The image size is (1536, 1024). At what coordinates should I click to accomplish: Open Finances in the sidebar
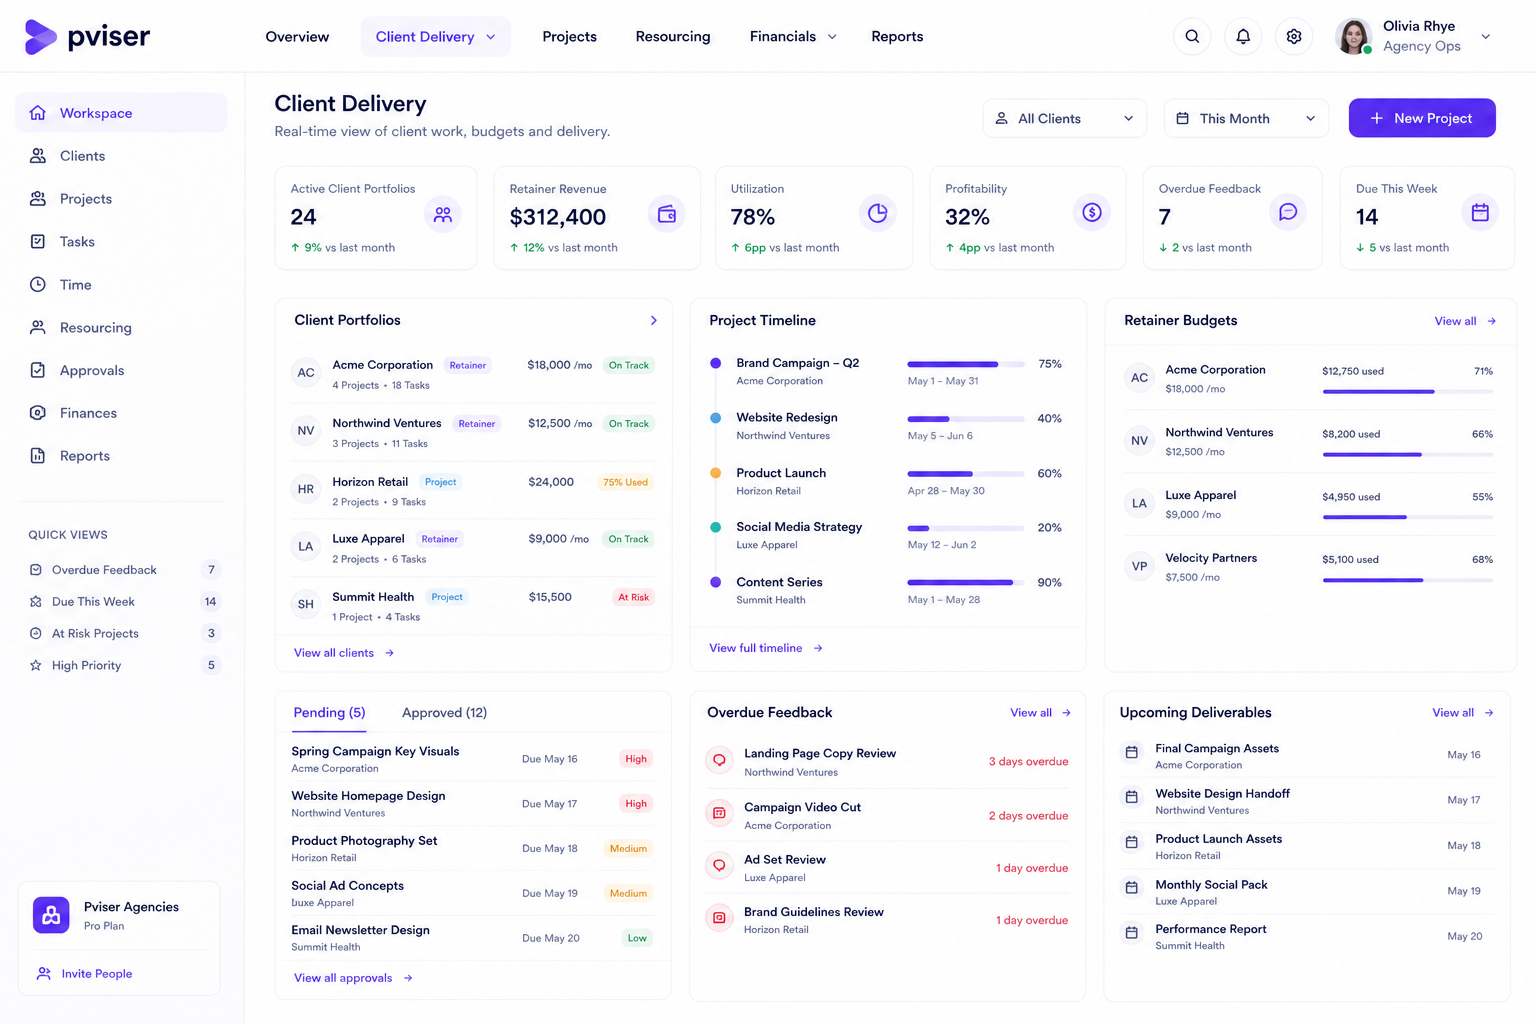point(121,413)
